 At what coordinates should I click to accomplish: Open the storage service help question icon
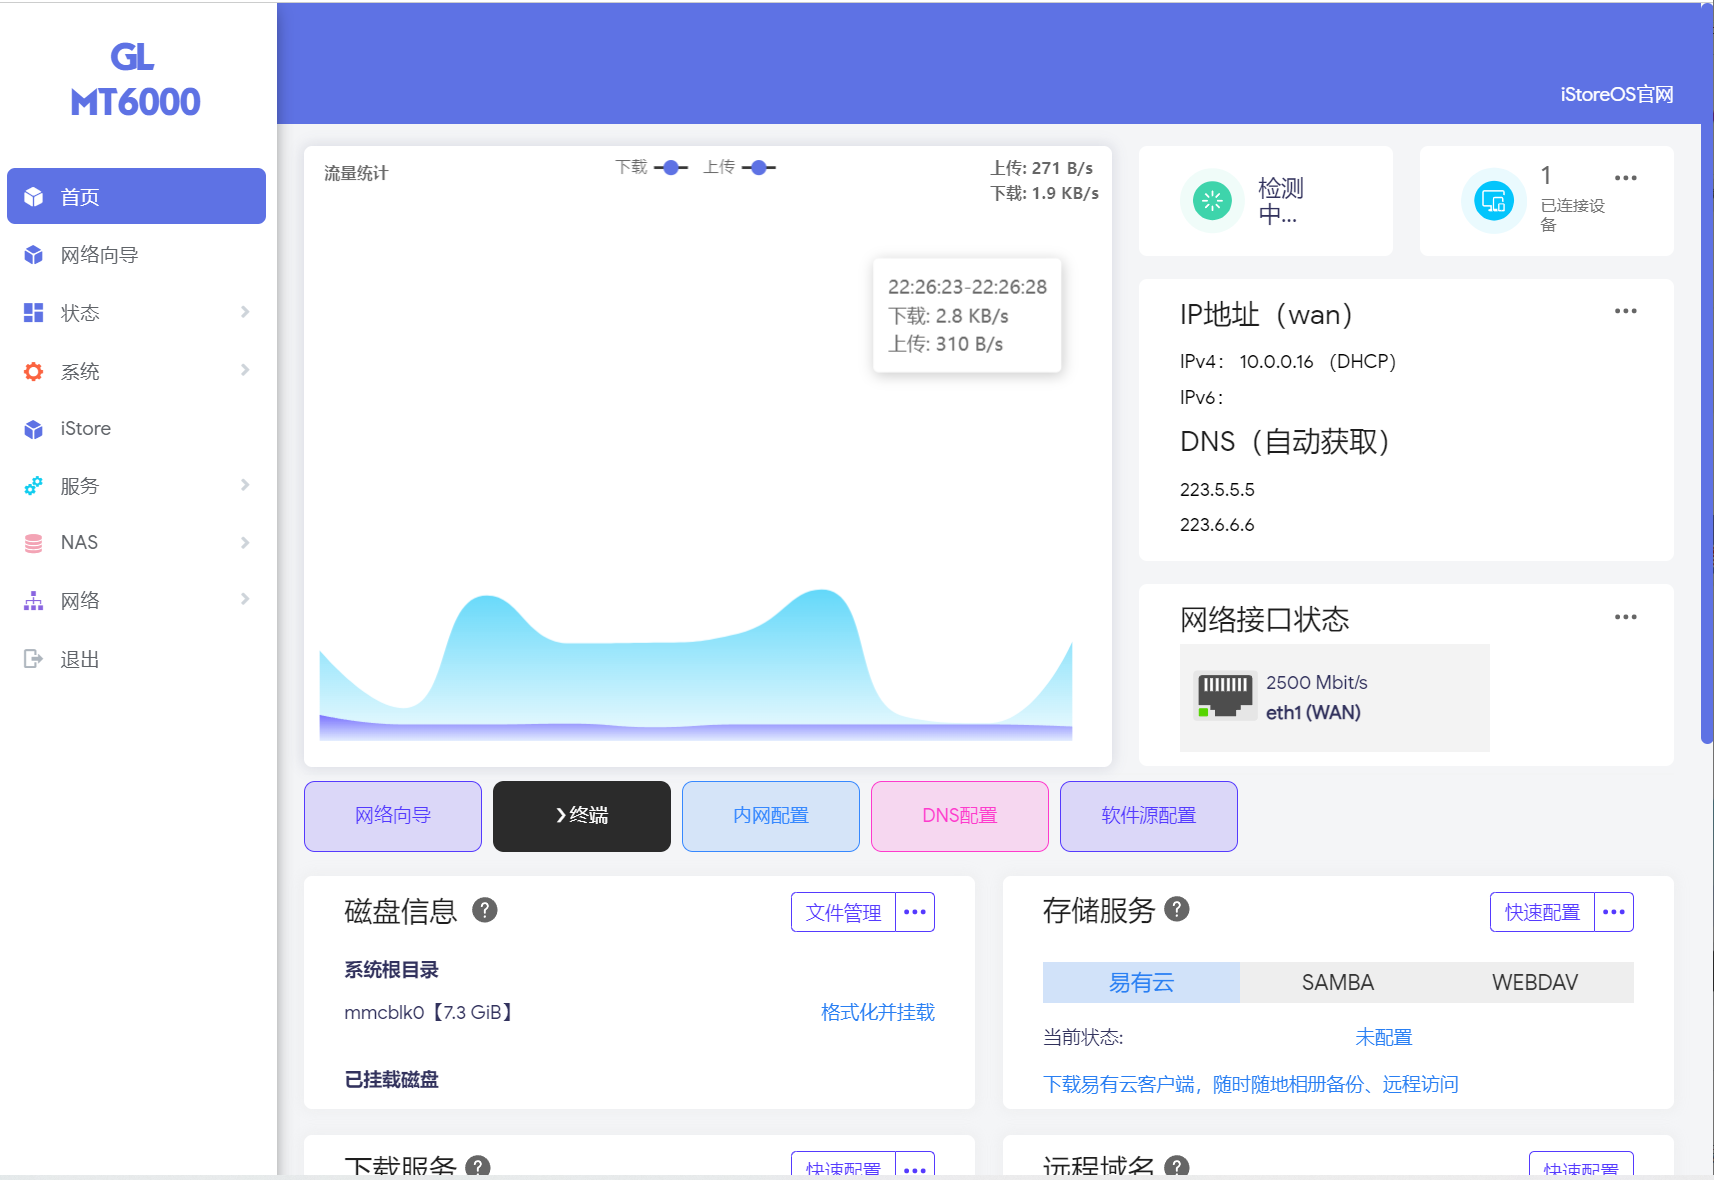tap(1177, 909)
